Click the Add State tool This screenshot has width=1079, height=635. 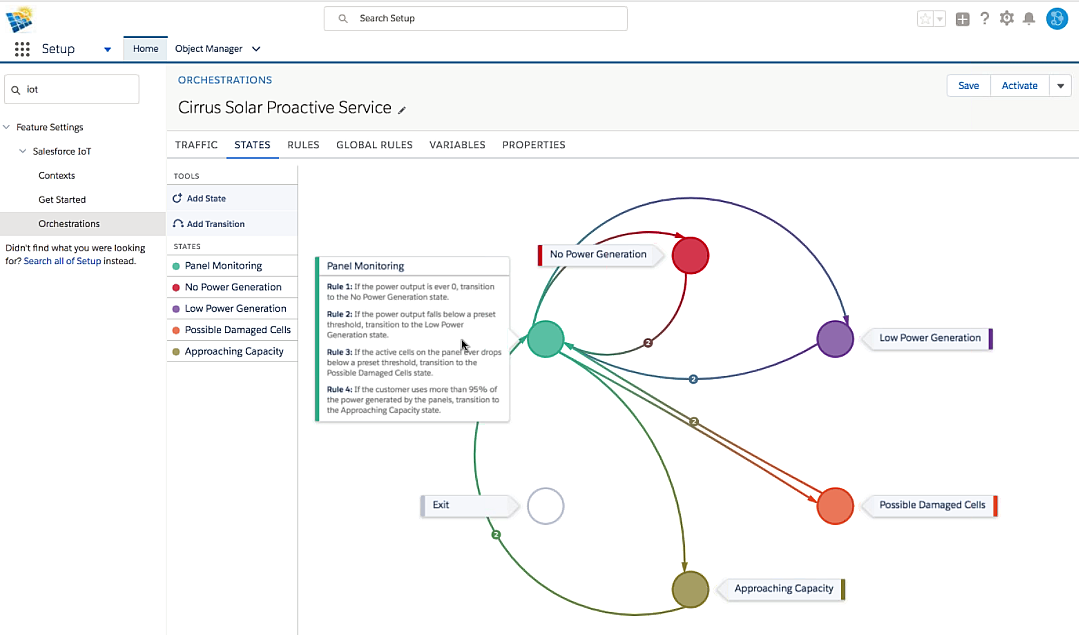click(232, 198)
